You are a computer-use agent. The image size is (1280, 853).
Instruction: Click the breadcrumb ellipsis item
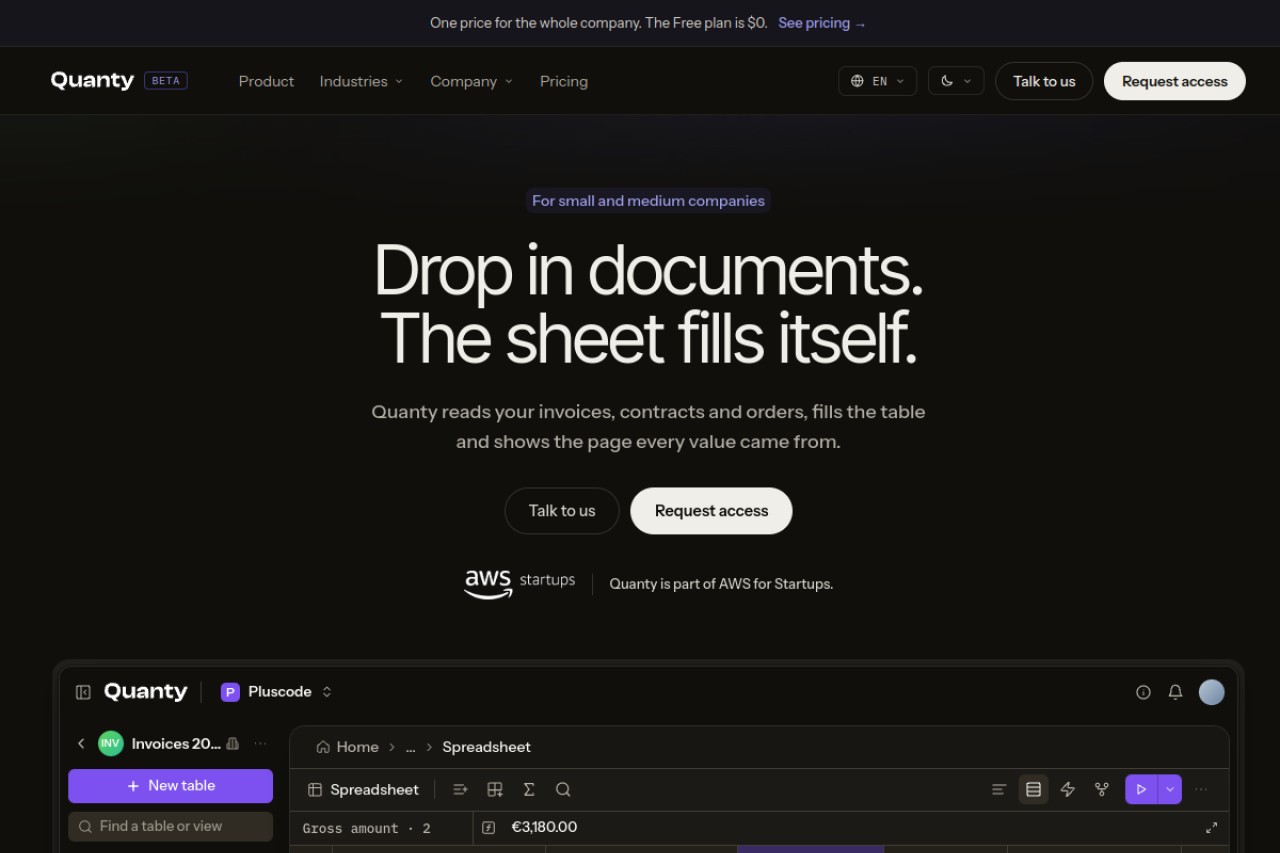click(410, 747)
